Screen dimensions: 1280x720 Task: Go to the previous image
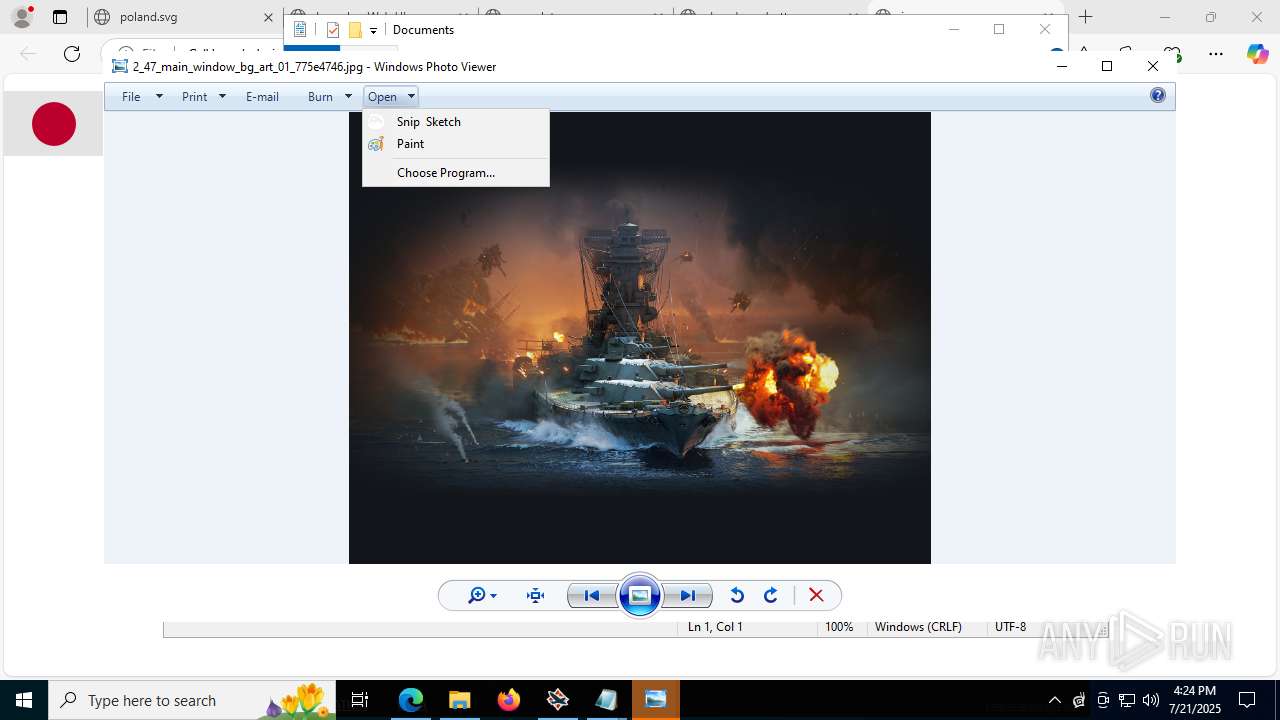point(592,596)
